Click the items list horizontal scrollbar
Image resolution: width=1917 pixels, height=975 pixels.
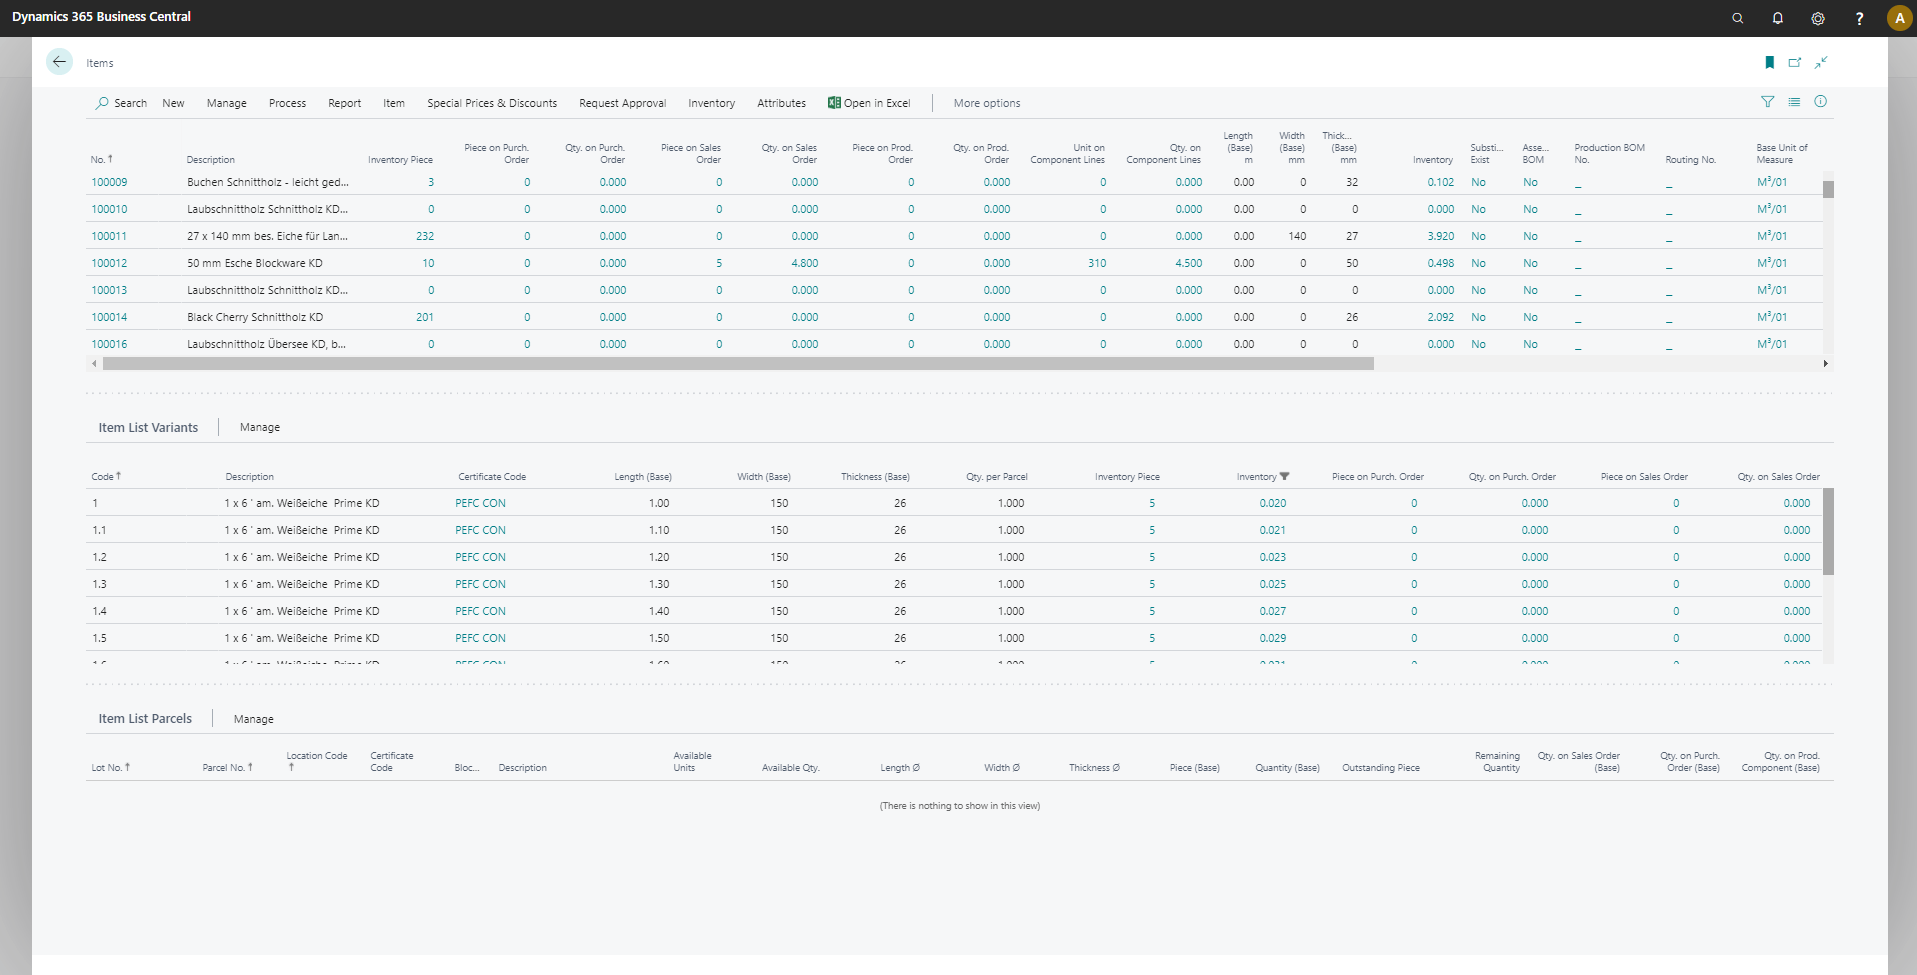(738, 364)
